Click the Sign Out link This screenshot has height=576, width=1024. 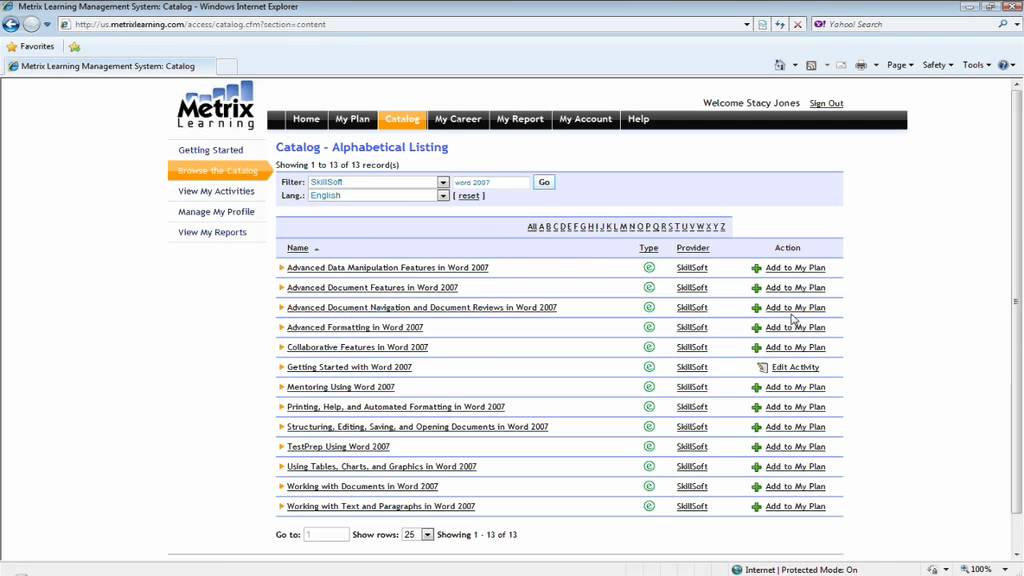point(826,103)
